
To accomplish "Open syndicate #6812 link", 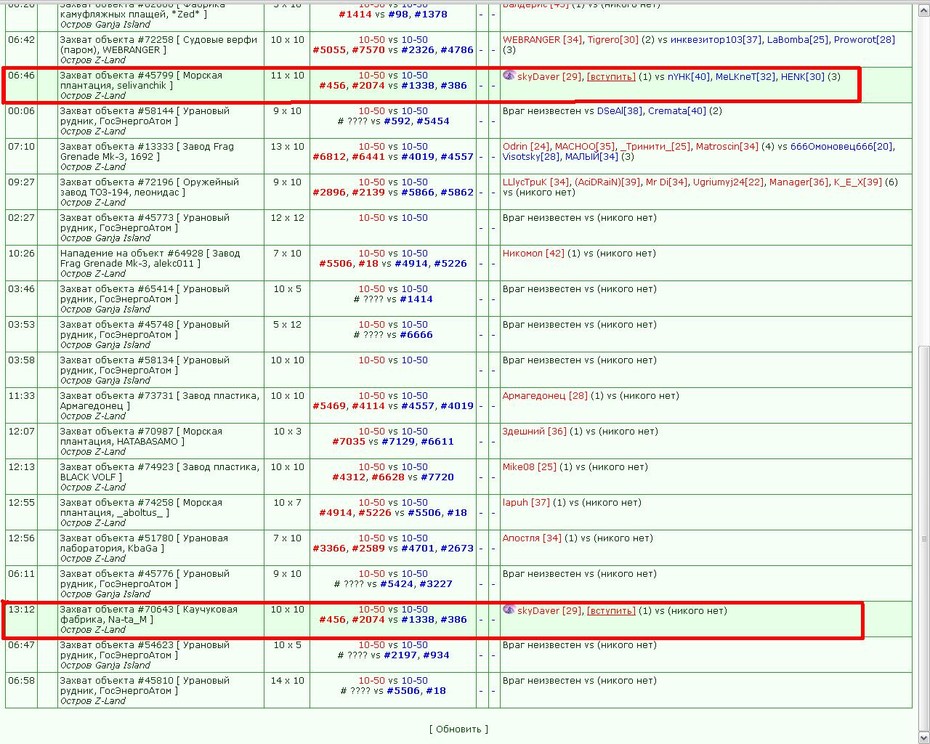I will point(329,157).
